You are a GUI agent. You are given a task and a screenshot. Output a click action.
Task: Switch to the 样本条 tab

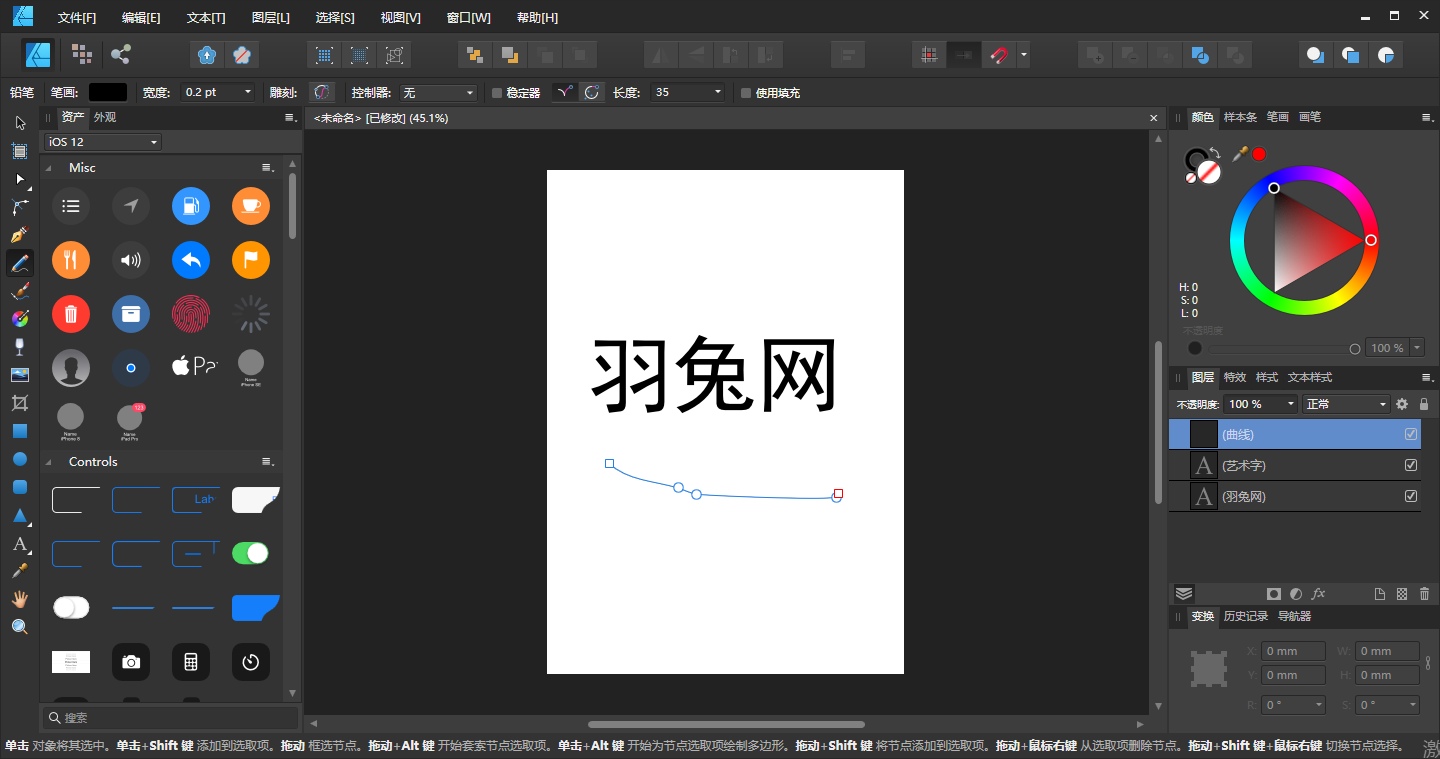coord(1240,117)
